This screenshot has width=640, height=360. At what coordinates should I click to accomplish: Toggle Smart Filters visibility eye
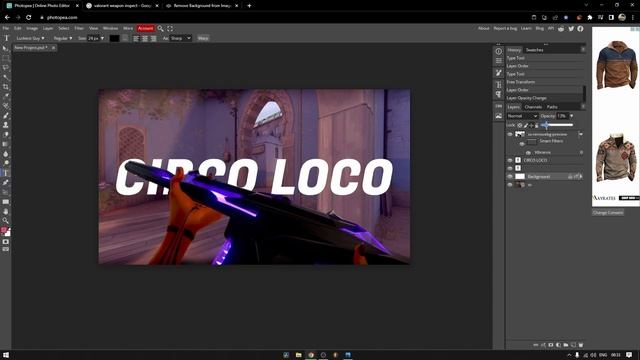tap(522, 144)
